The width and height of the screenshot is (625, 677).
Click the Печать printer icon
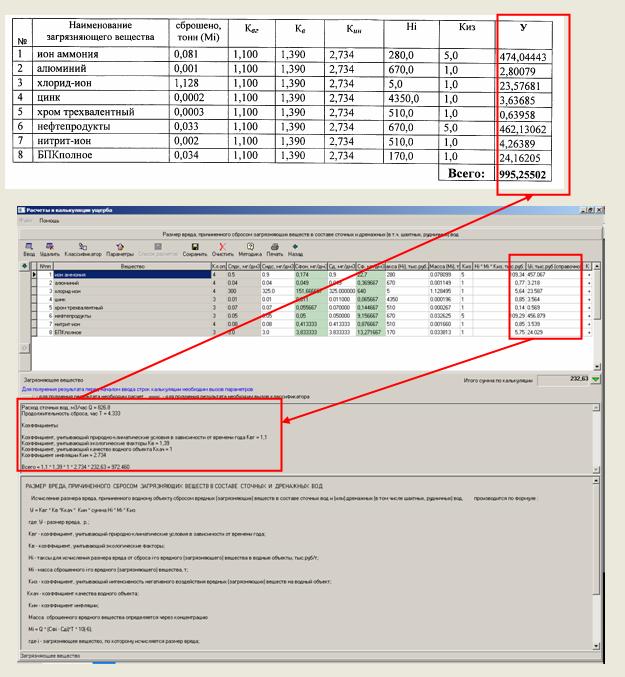coord(274,246)
